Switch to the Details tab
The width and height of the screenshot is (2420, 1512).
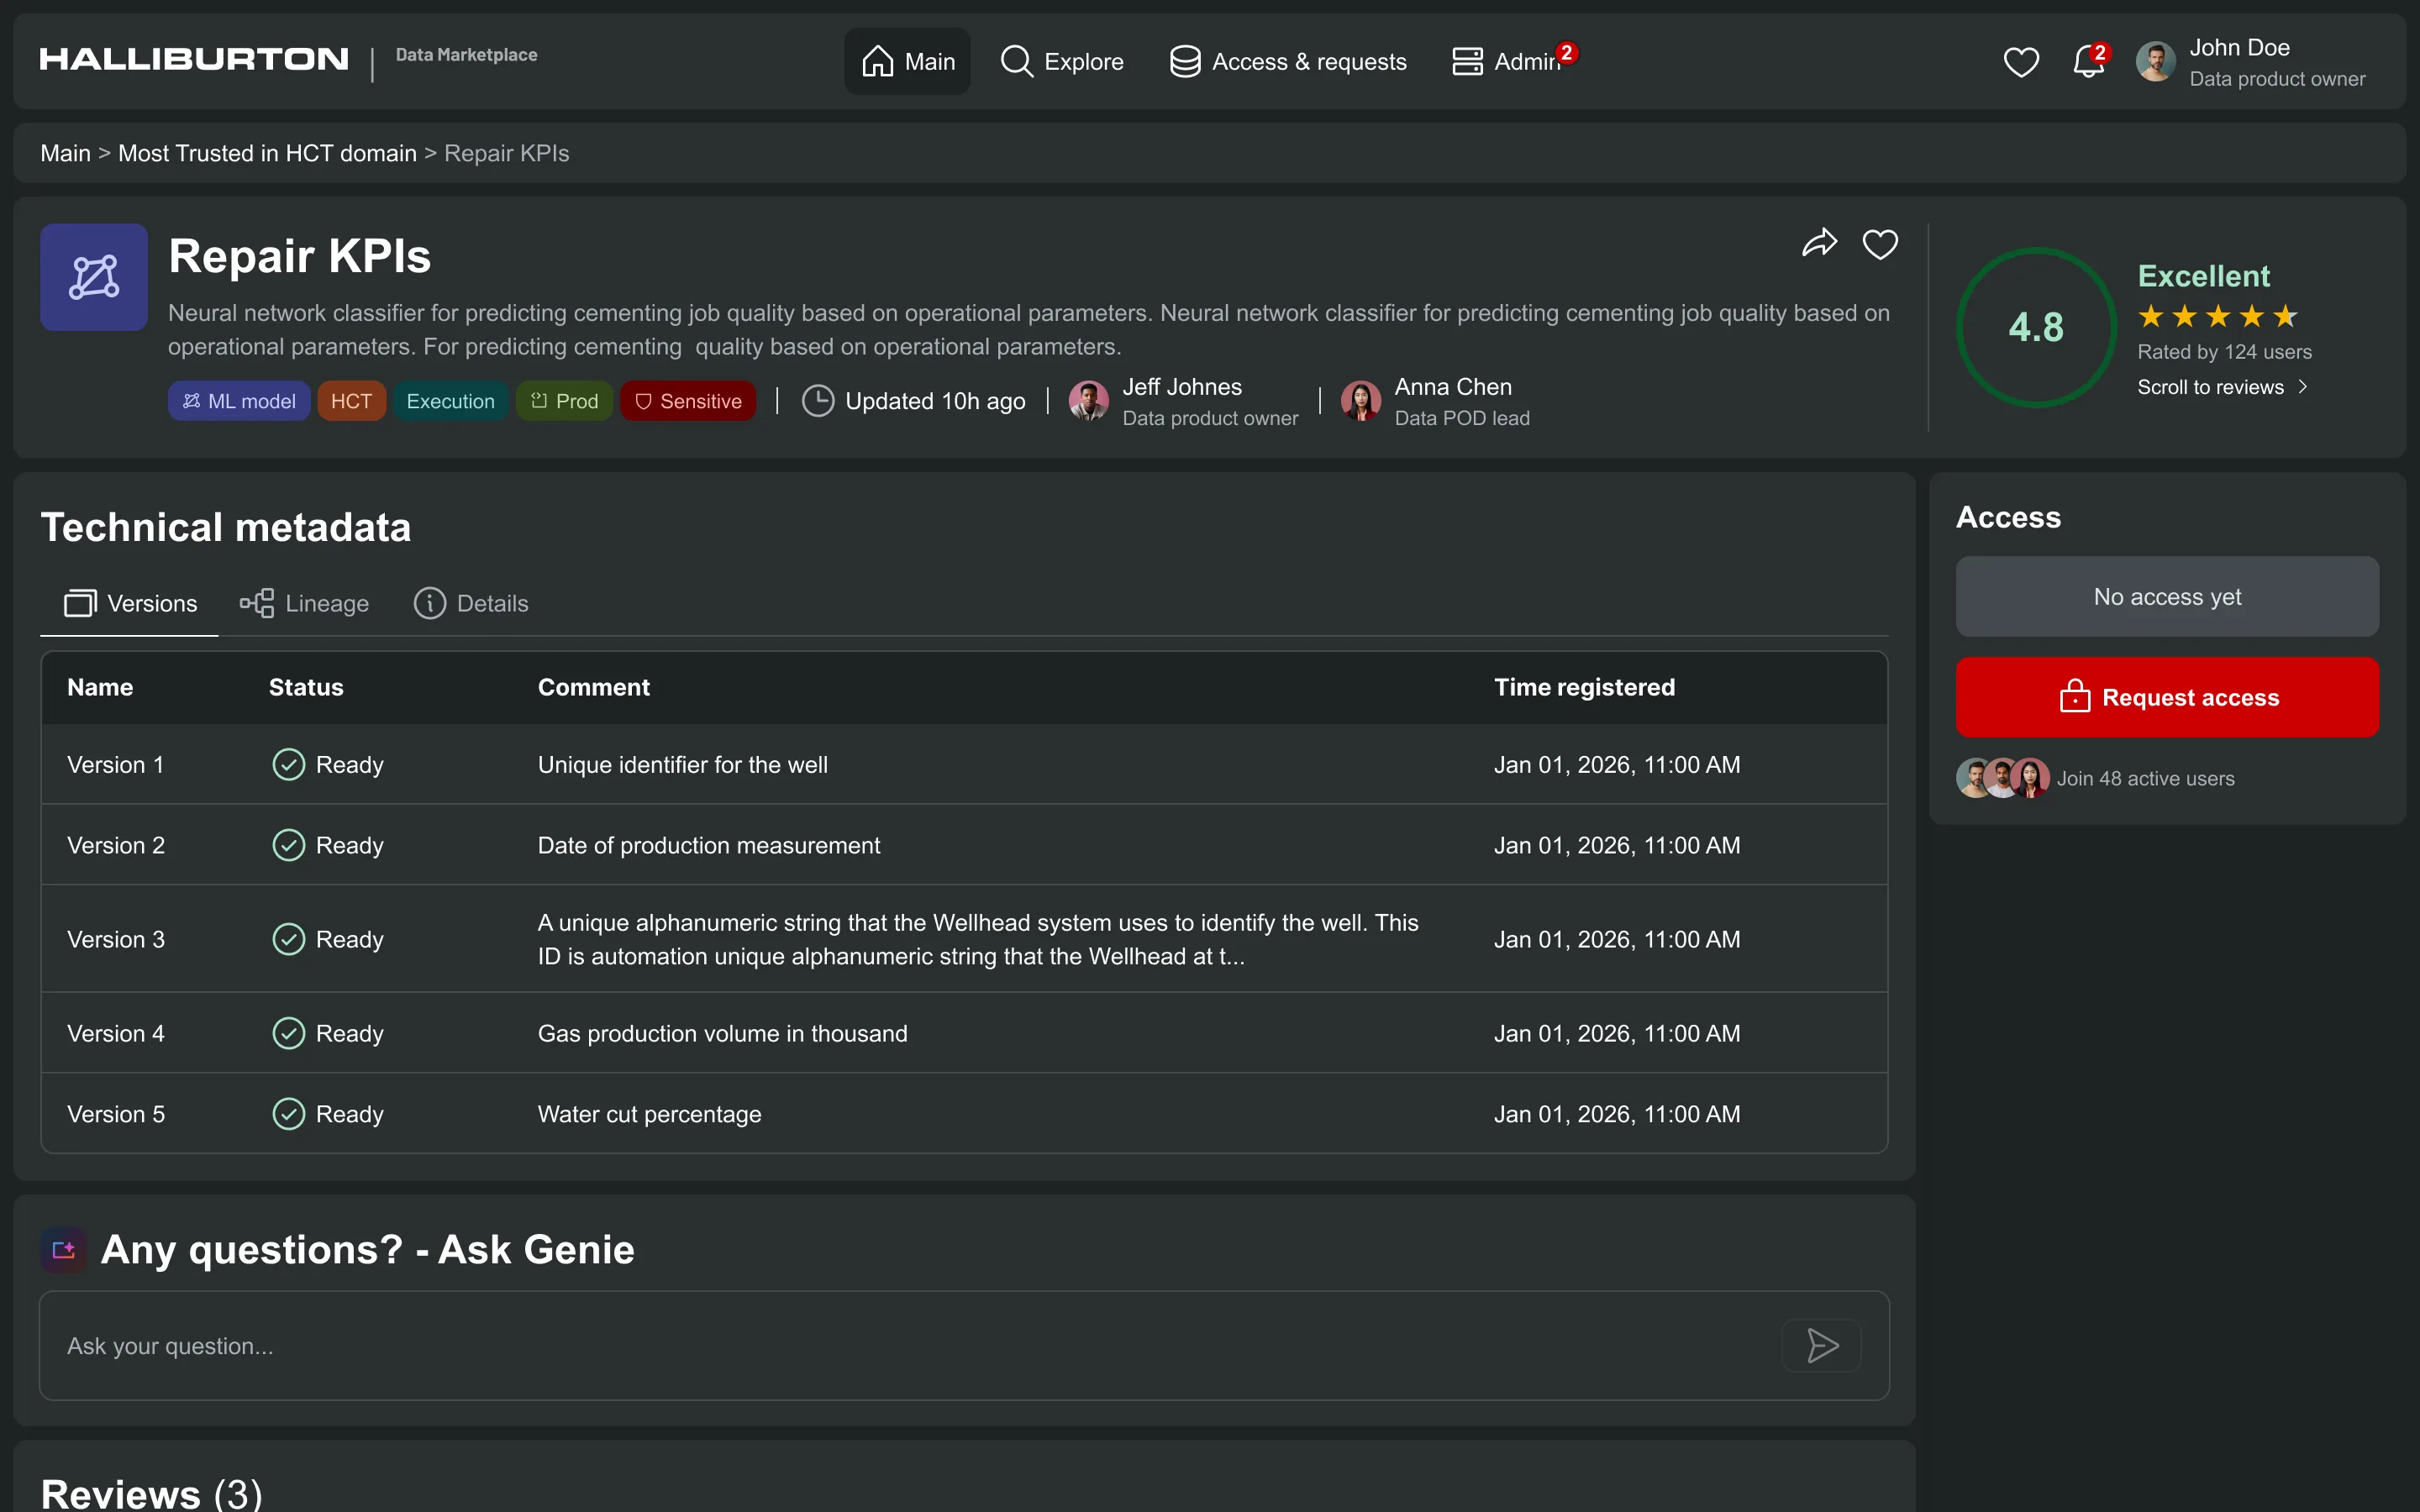[x=471, y=603]
